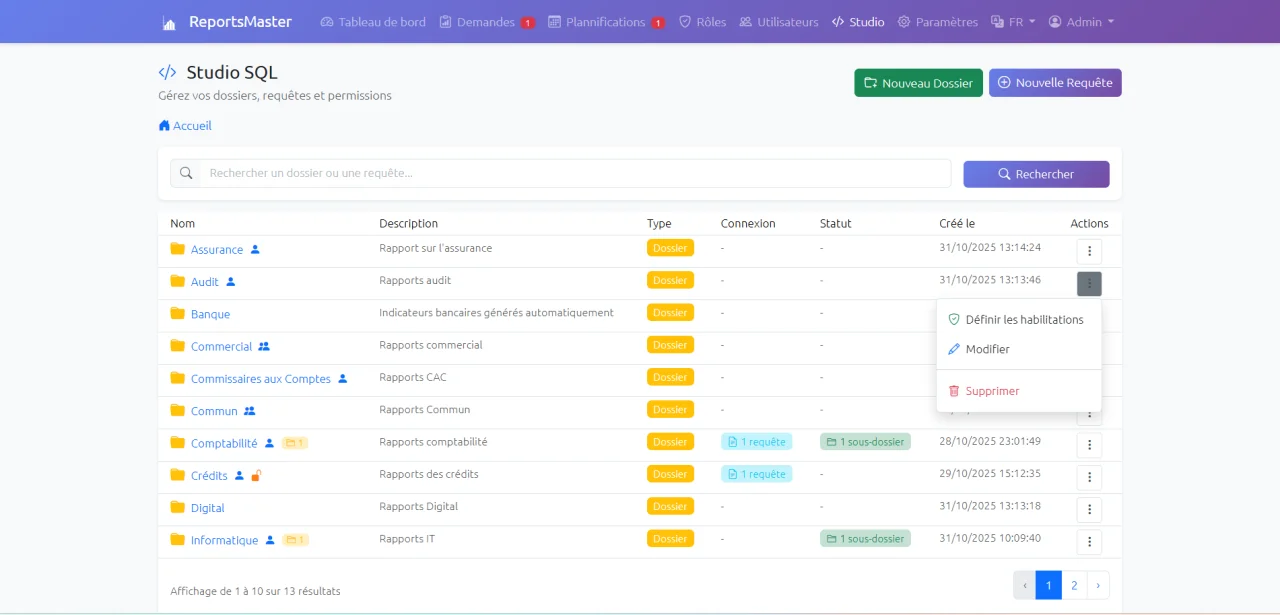Open the Assurance folder link

click(x=217, y=250)
